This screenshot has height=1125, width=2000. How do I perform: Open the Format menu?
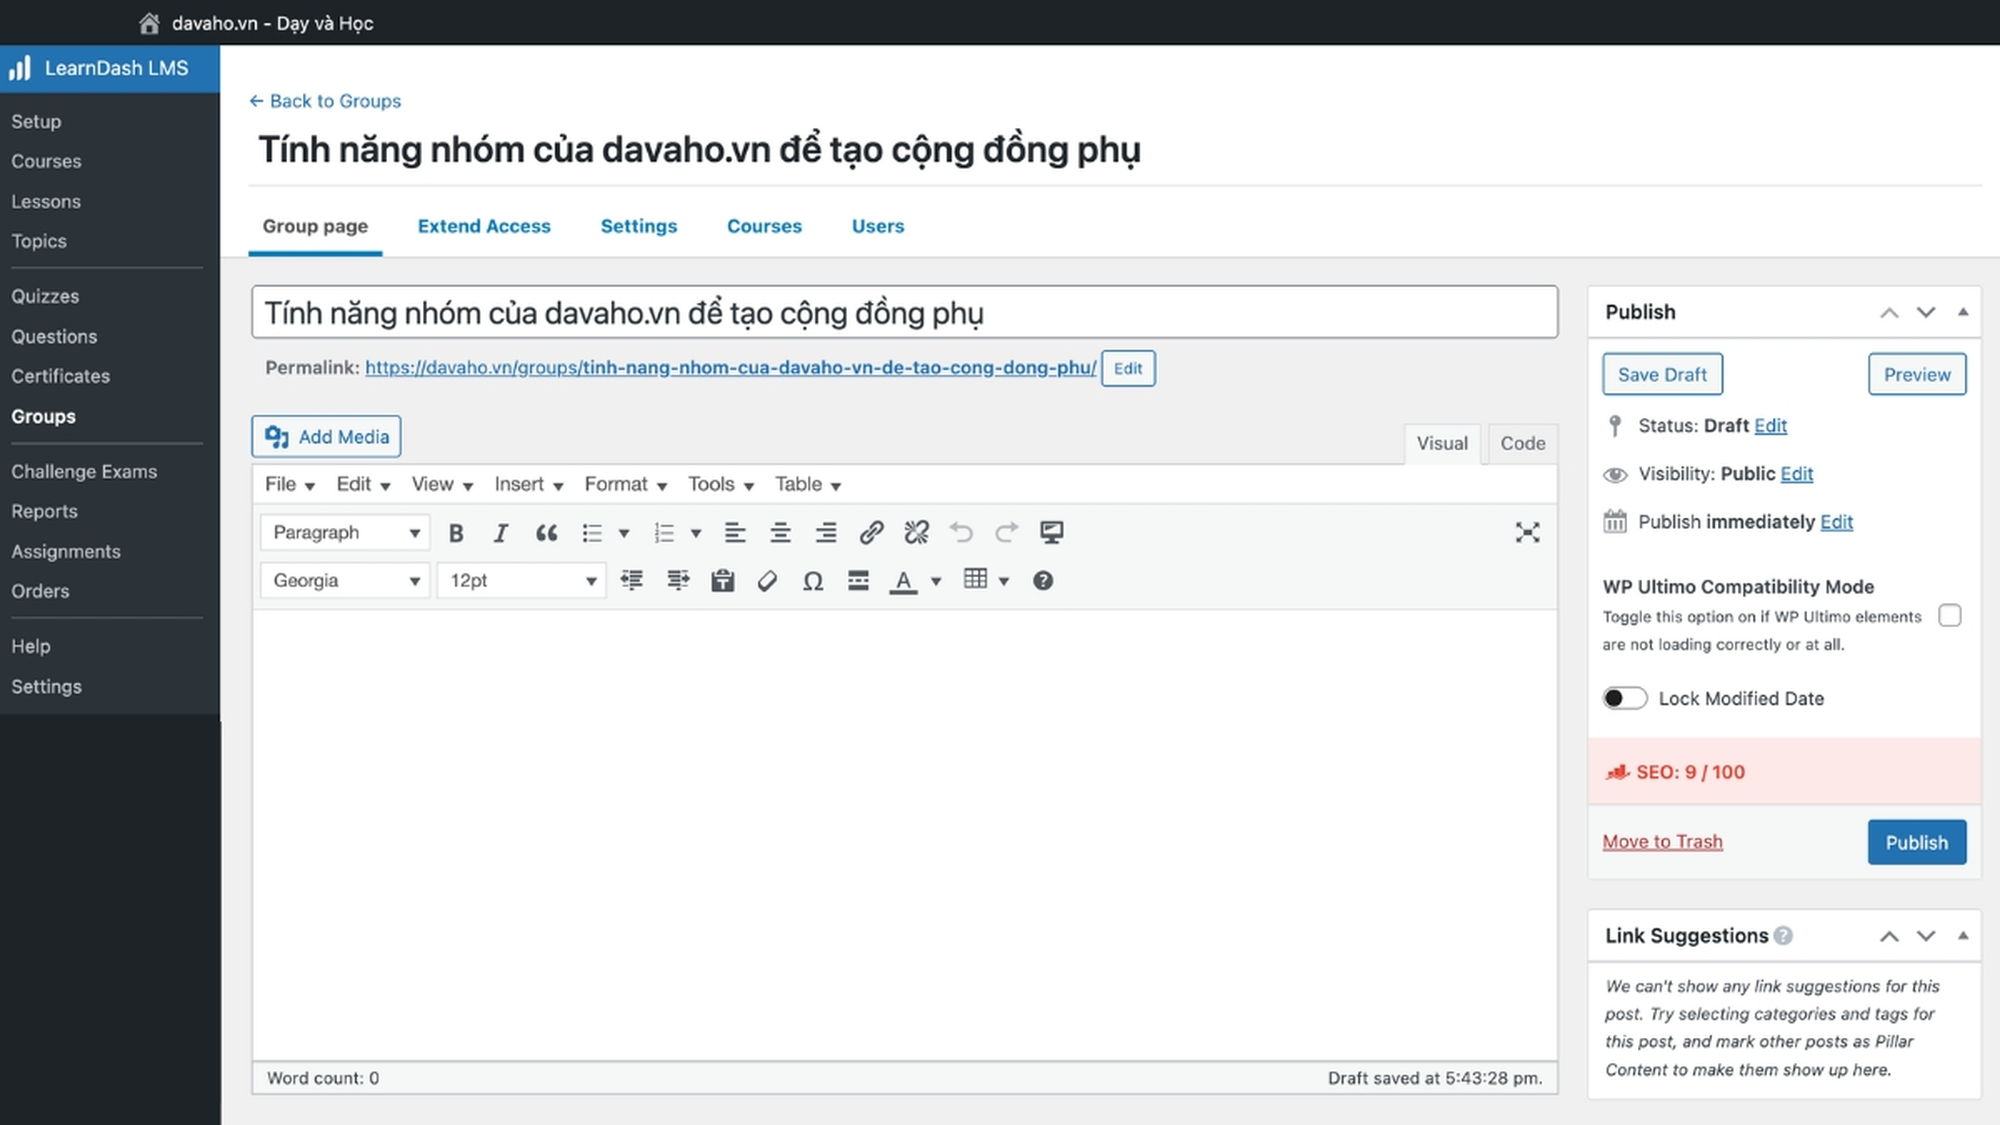click(625, 484)
